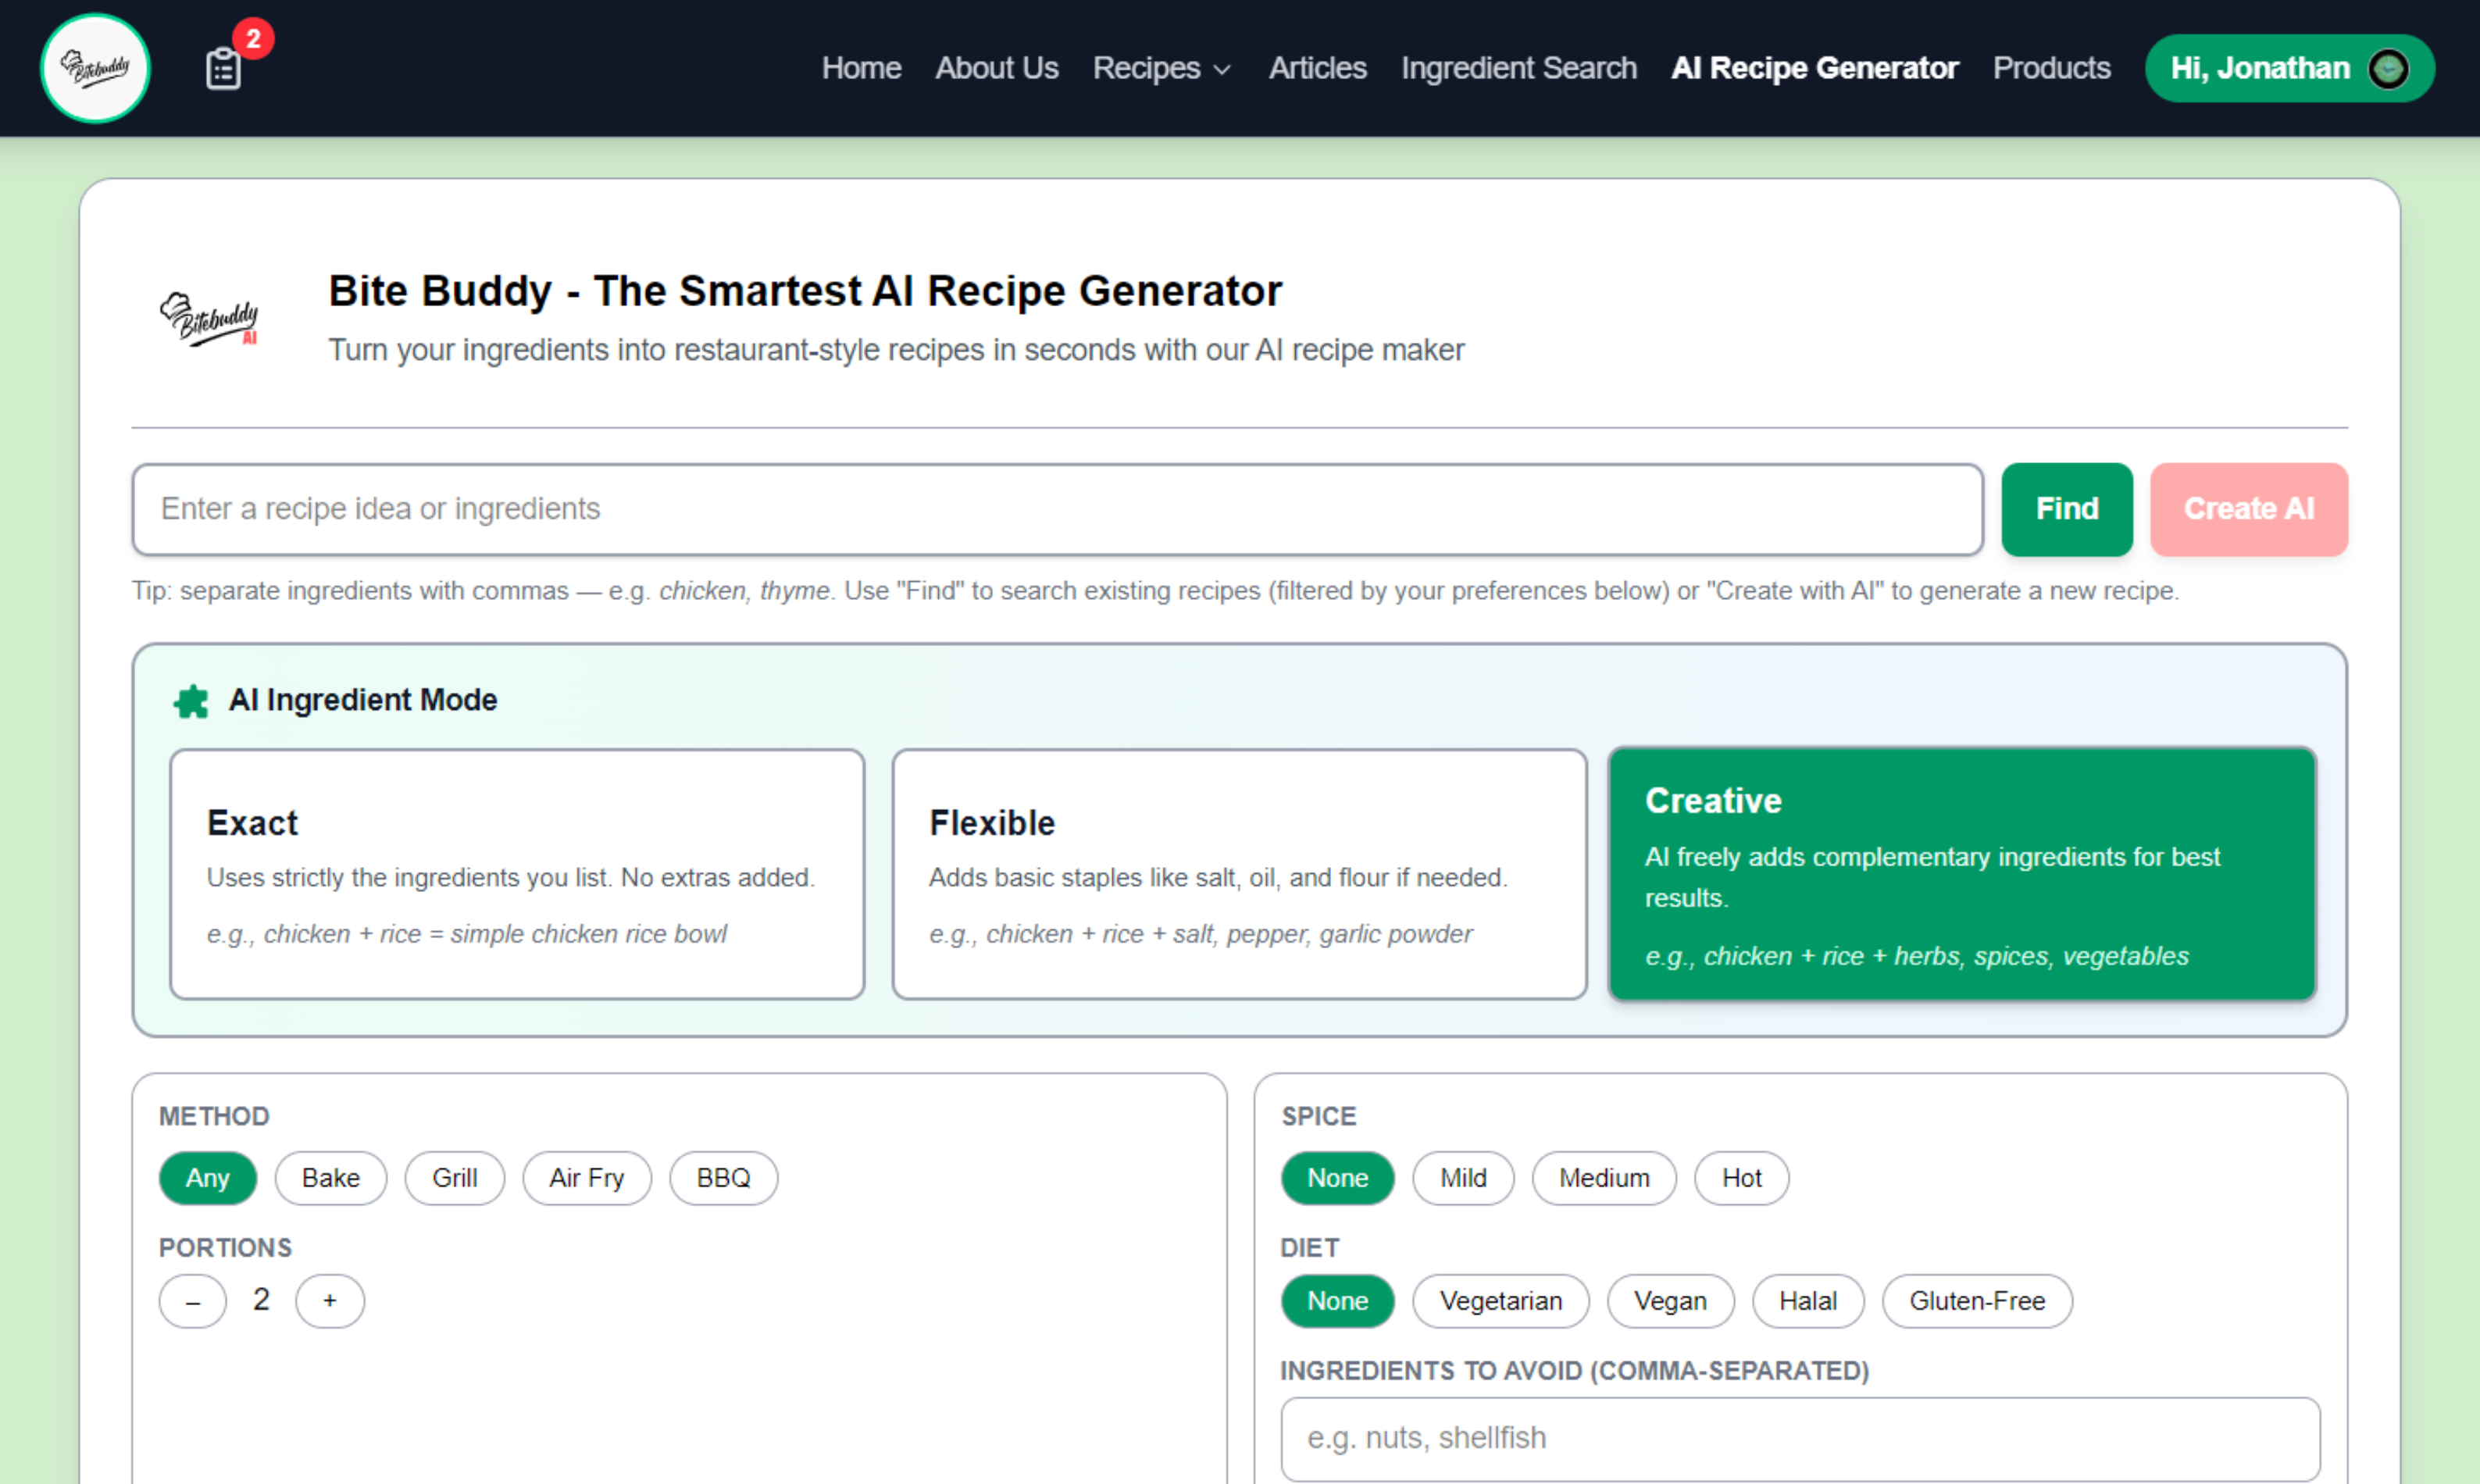Open the clipboard shopping list icon
This screenshot has width=2480, height=1484.
point(223,70)
